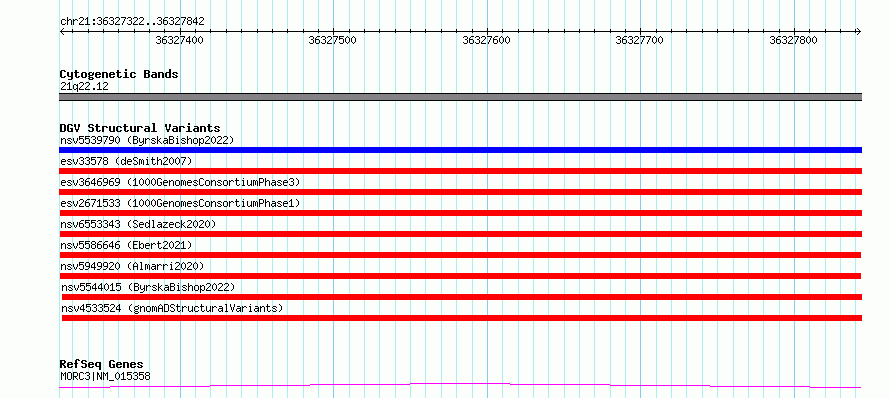Click ruler position 36327500
This screenshot has height=398, width=890.
point(333,40)
